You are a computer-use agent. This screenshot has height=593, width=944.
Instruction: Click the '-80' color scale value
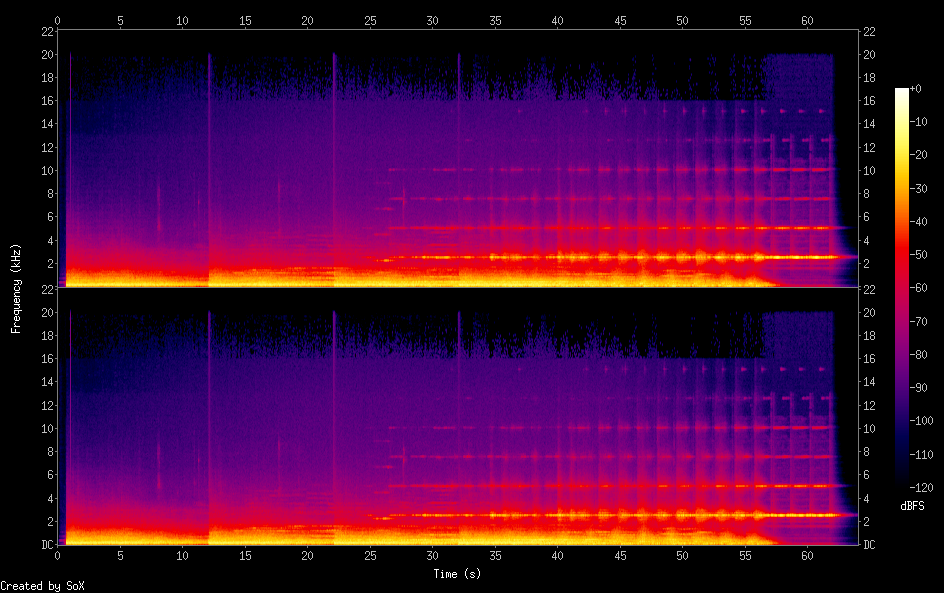click(919, 355)
